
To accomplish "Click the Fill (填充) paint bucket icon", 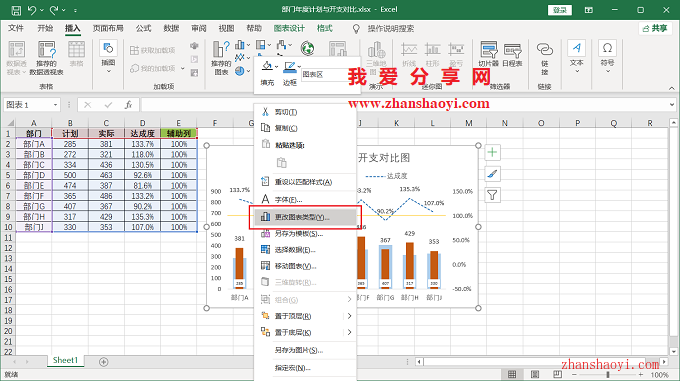I will pyautogui.click(x=267, y=66).
